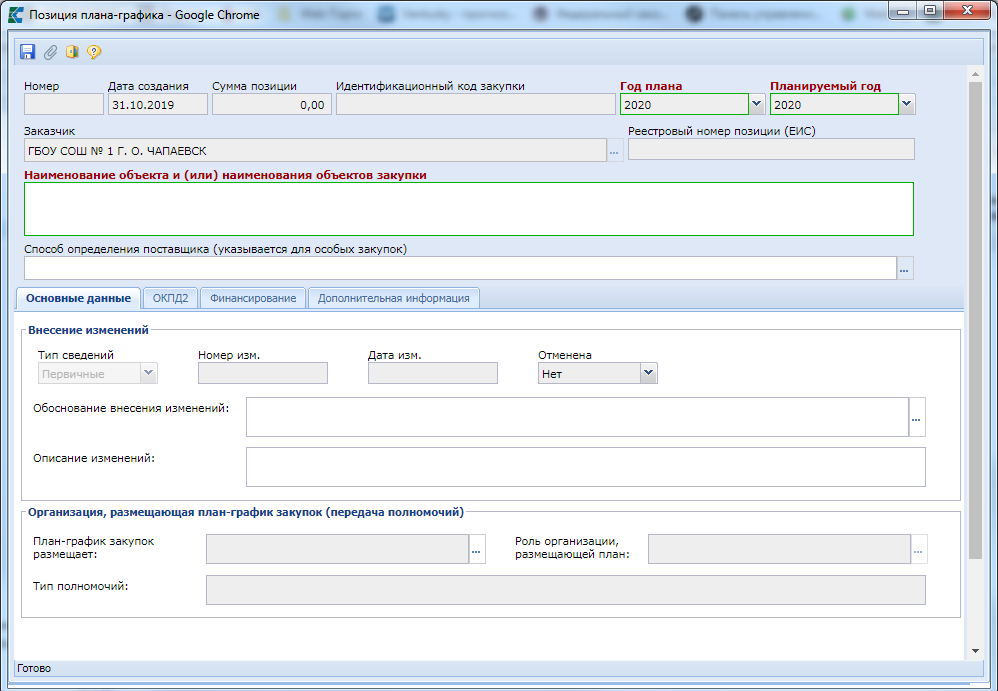Switch to the Финансирование tab
The image size is (998, 691).
point(253,298)
